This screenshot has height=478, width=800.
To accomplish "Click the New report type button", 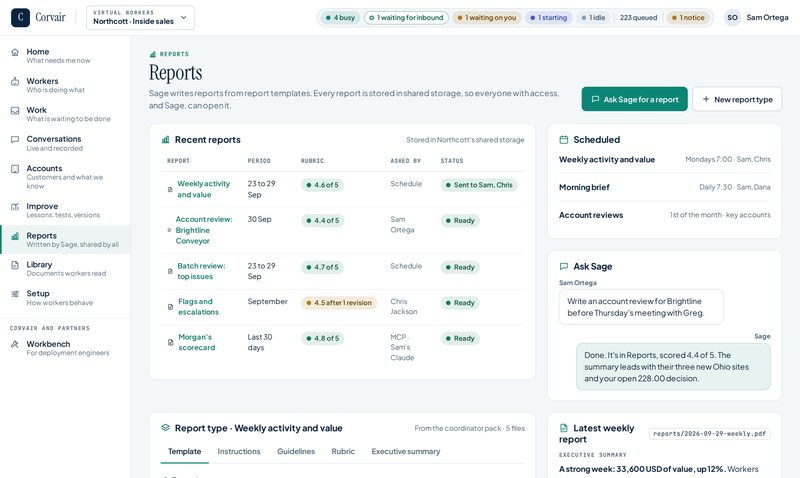I will point(737,99).
